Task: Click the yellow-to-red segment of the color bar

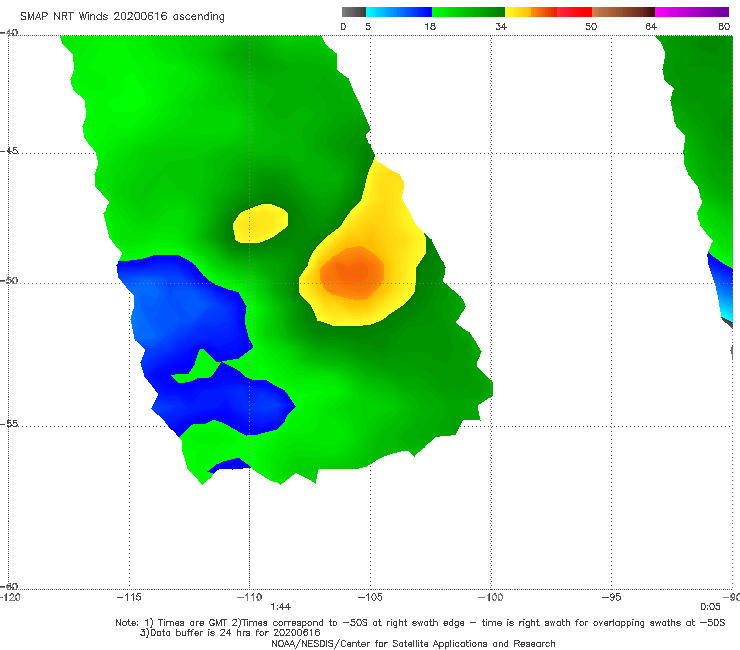Action: [x=548, y=12]
